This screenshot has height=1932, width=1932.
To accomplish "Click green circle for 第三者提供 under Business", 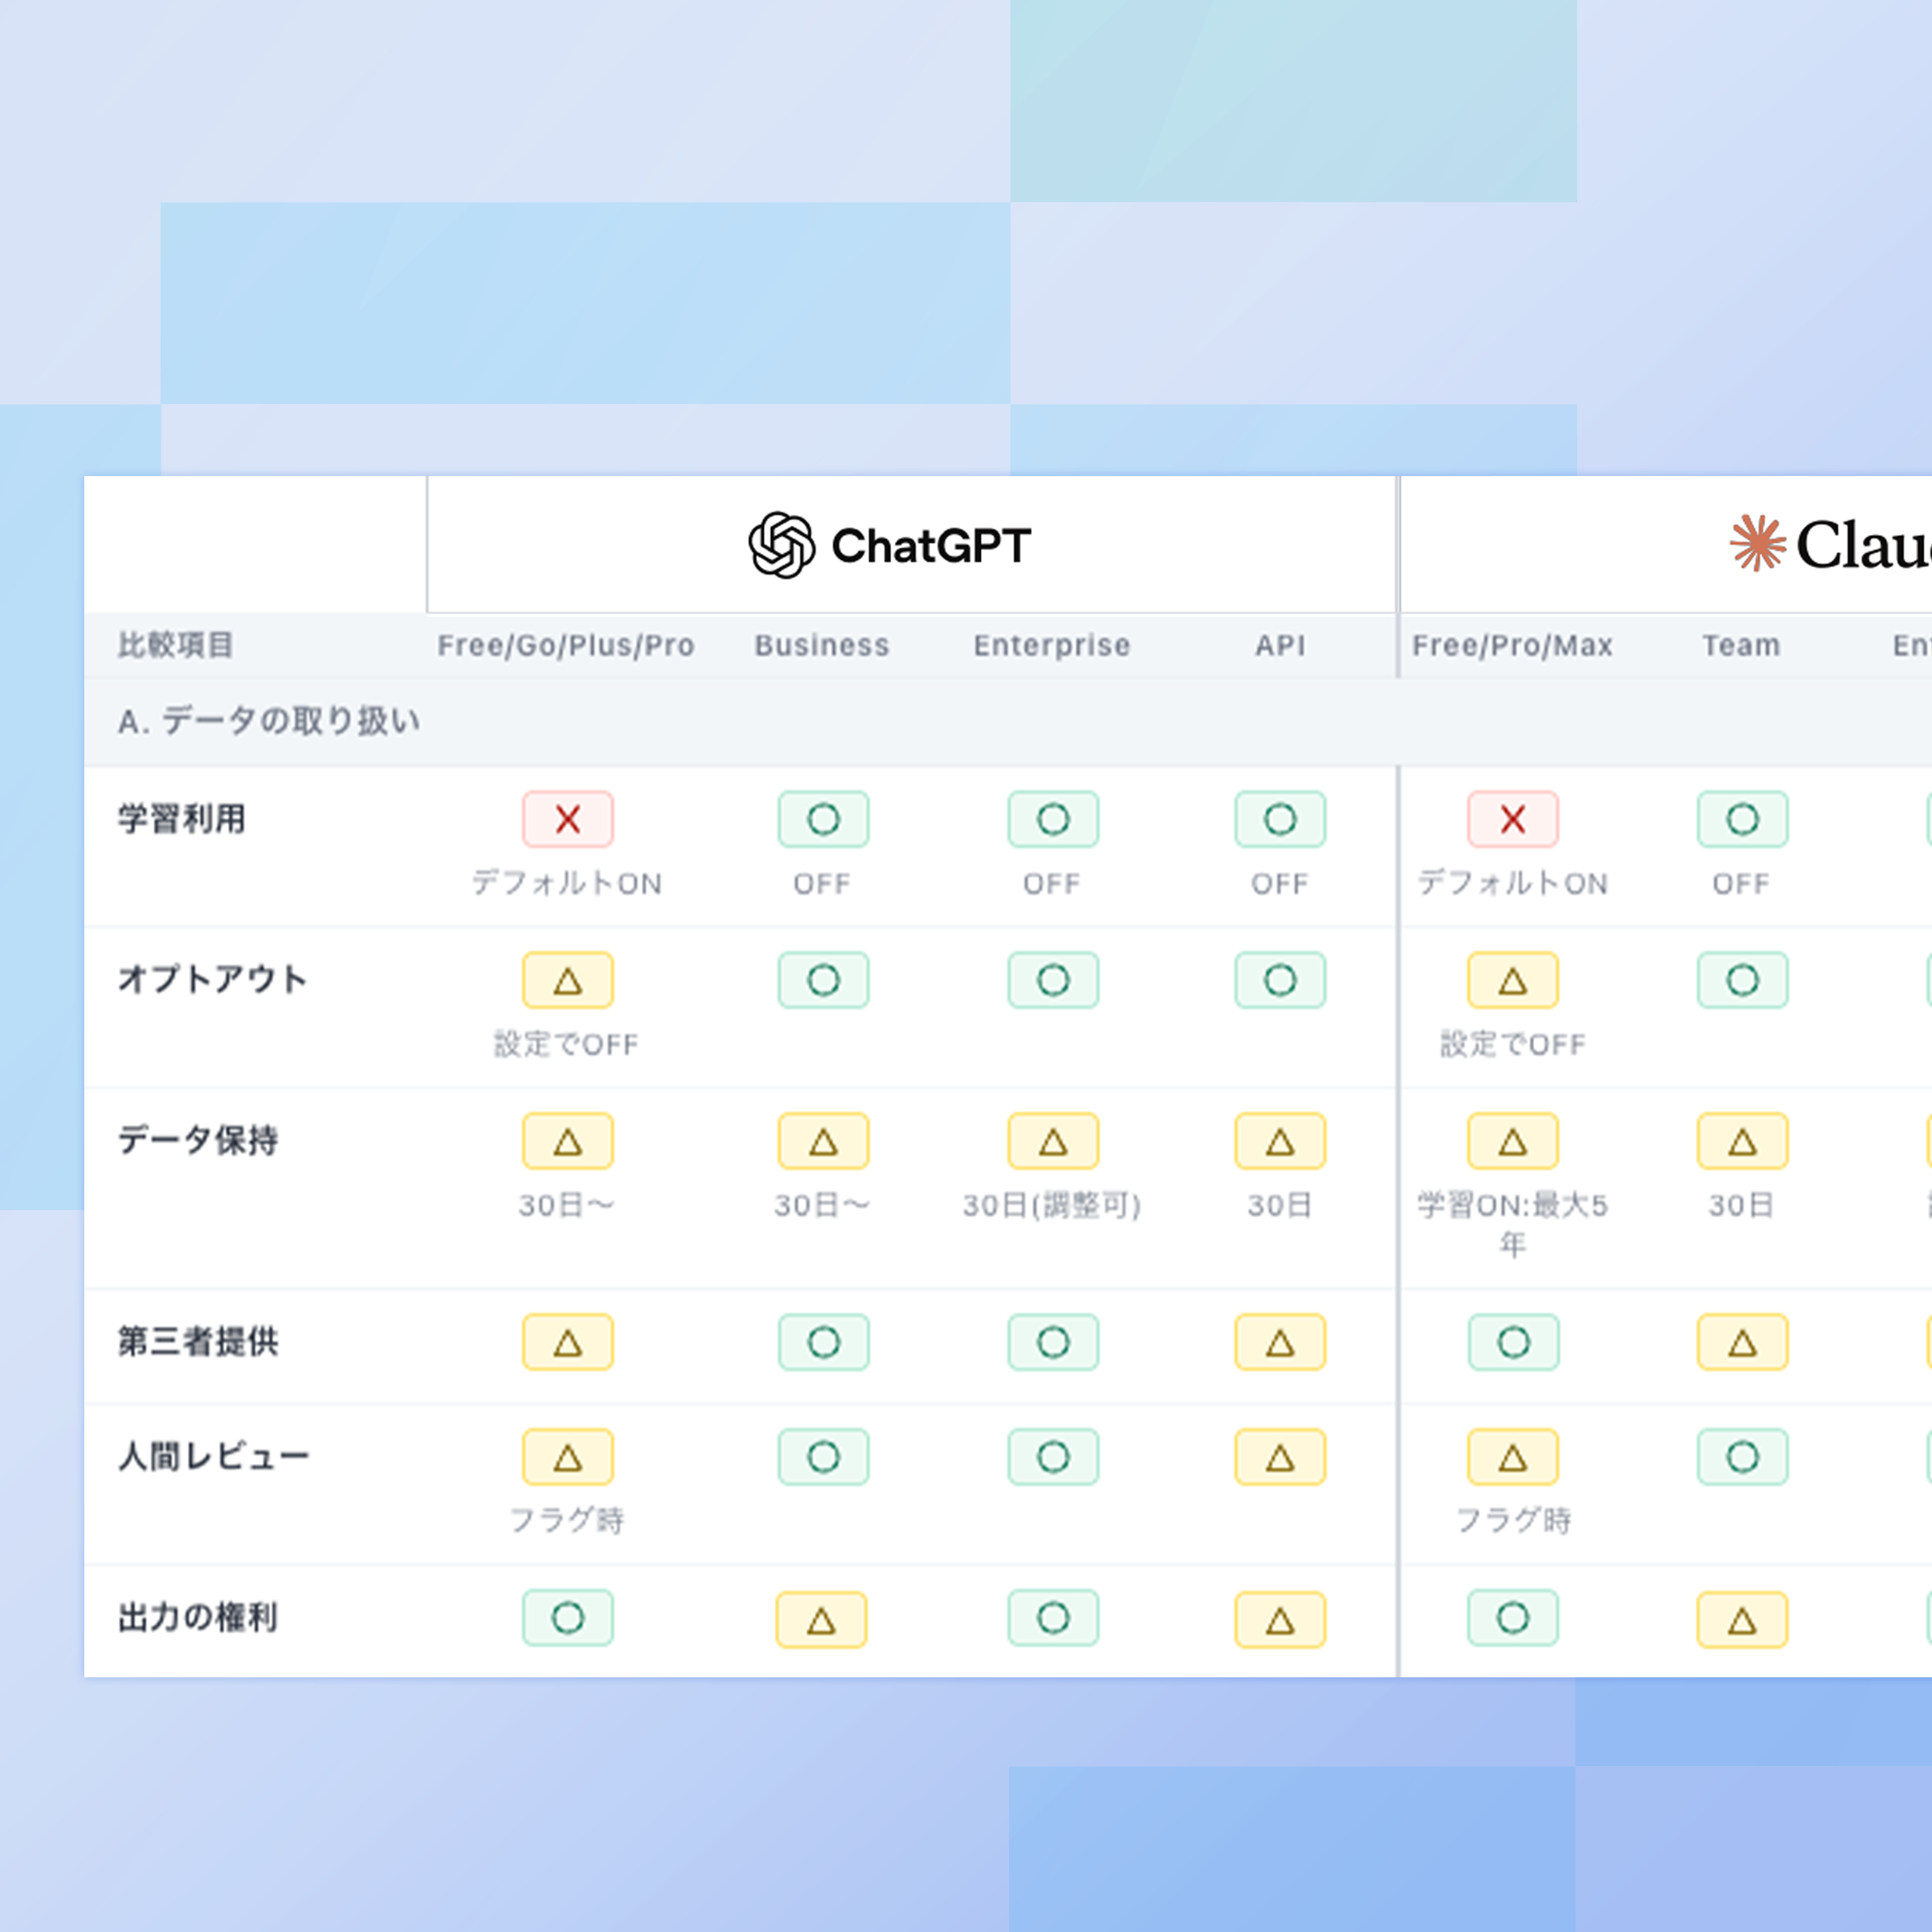I will click(x=823, y=1342).
